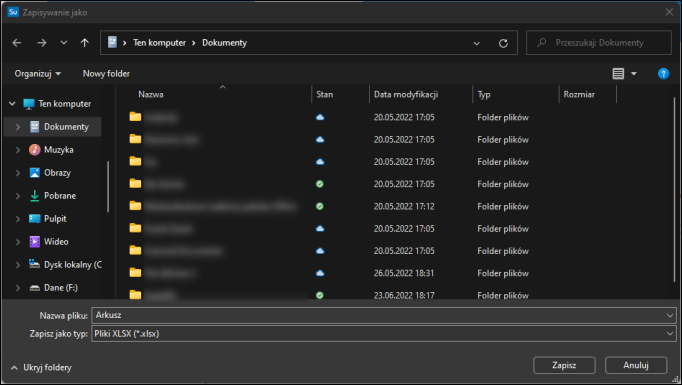The height and width of the screenshot is (385, 682).
Task: Create a folder with Nowy folder
Action: click(x=106, y=74)
